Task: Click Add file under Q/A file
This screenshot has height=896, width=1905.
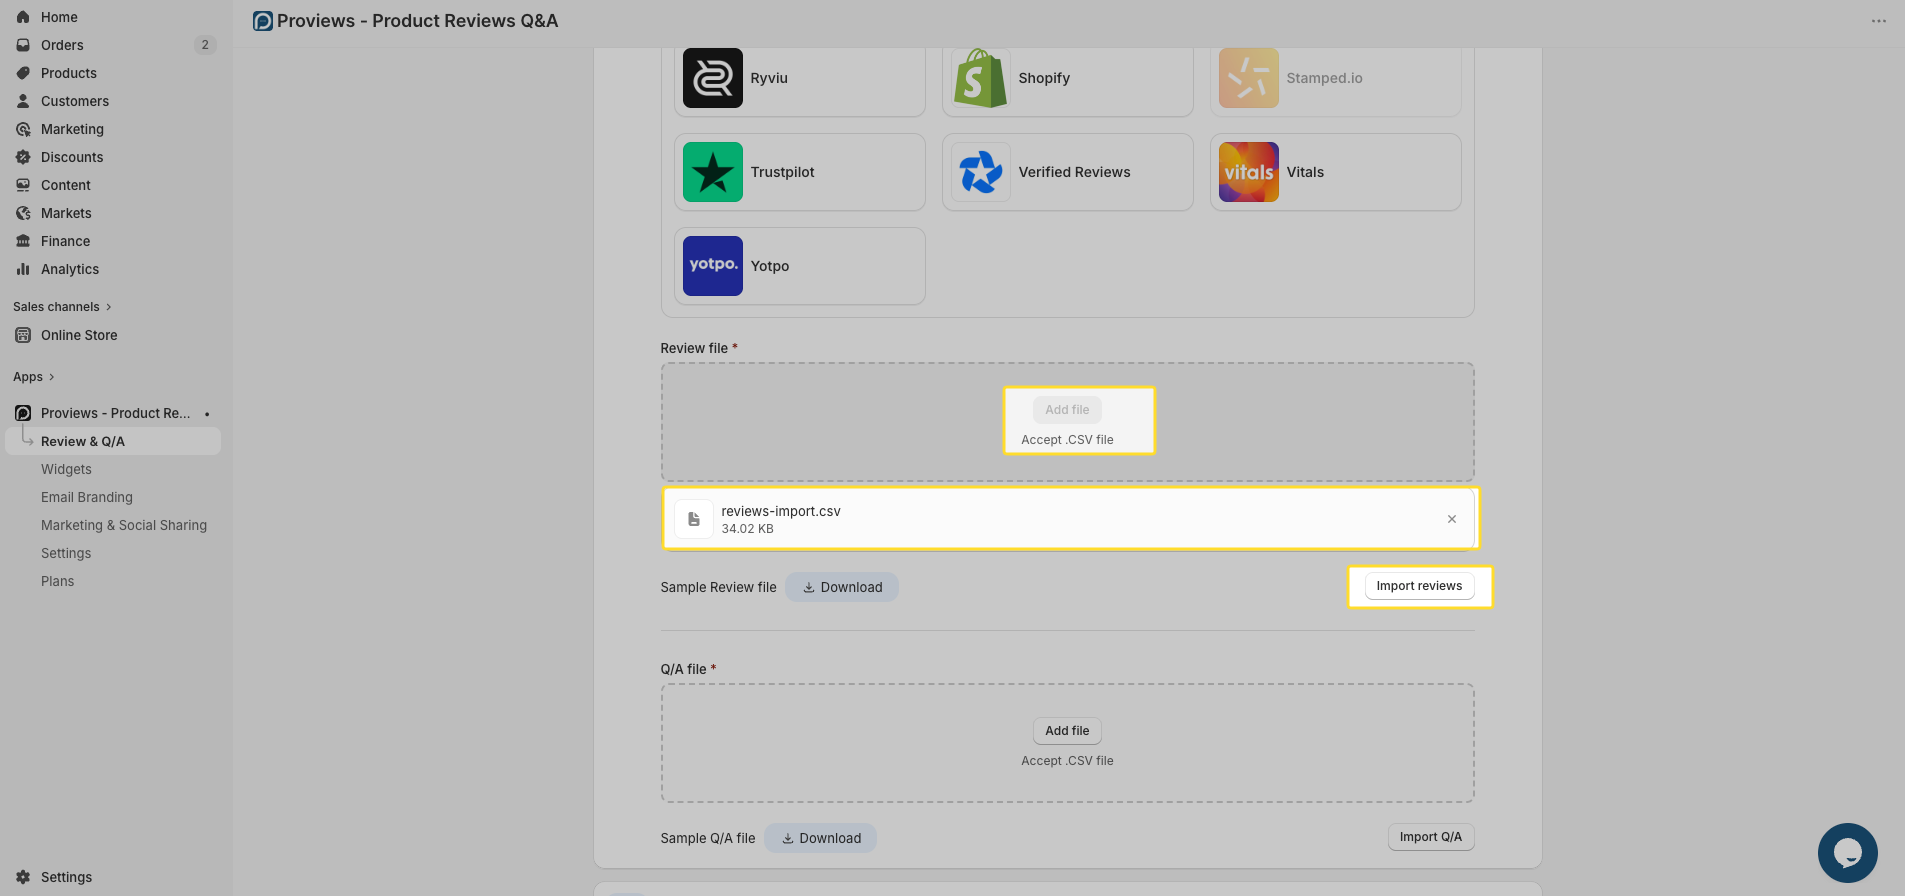Action: tap(1067, 731)
